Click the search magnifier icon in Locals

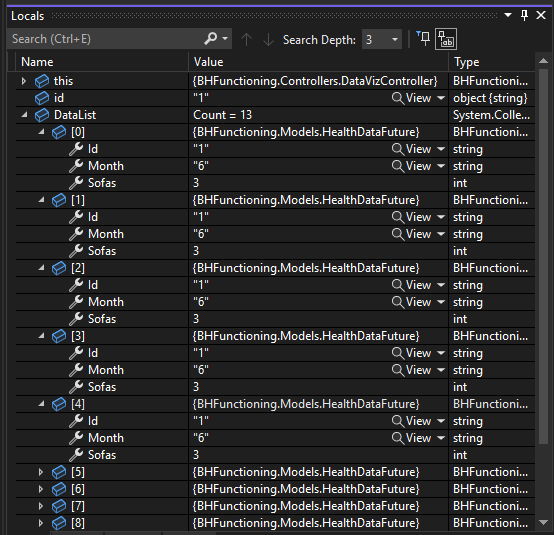(211, 39)
